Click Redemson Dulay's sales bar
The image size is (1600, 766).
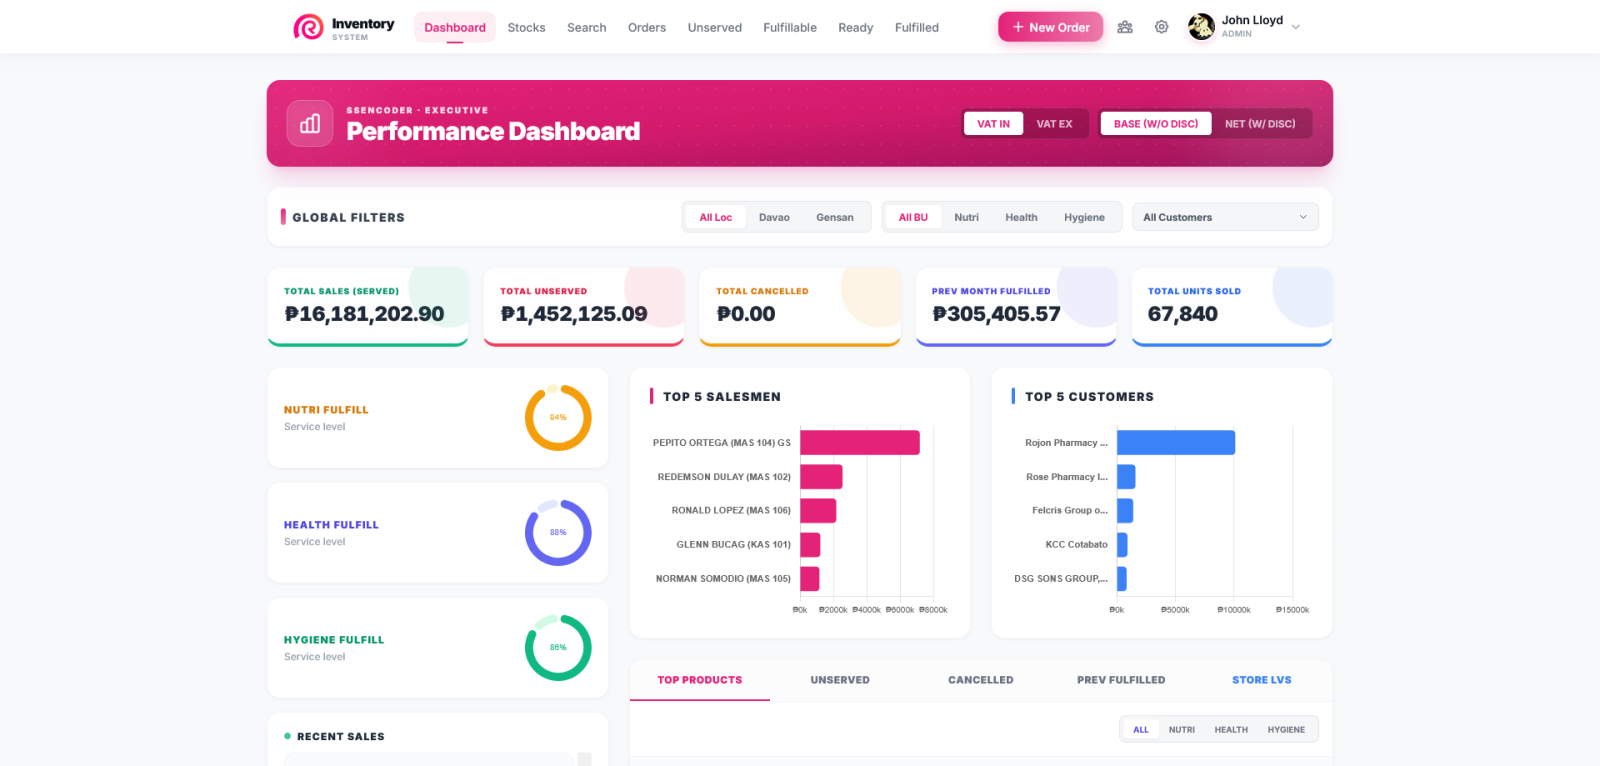coord(821,477)
